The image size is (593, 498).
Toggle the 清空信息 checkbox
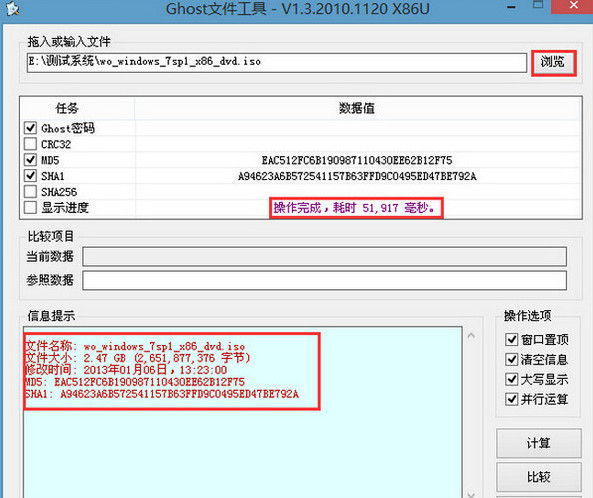click(511, 359)
